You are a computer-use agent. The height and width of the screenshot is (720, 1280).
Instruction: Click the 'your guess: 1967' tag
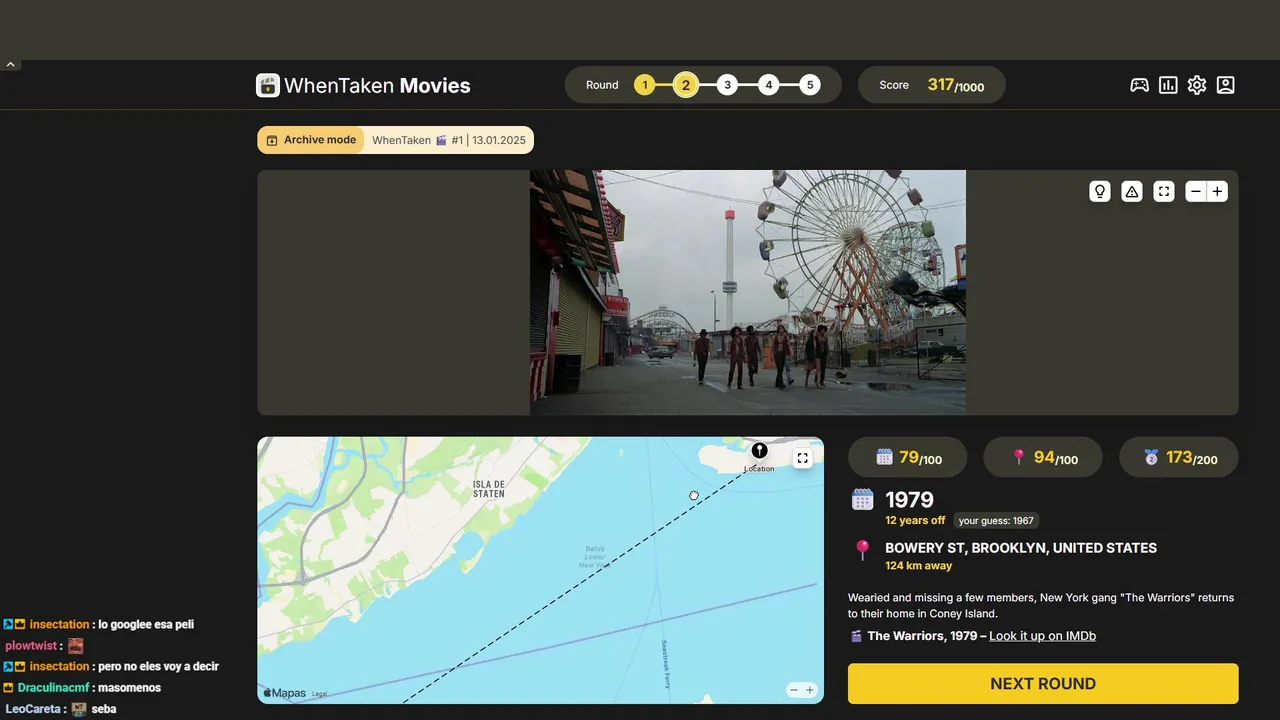995,520
